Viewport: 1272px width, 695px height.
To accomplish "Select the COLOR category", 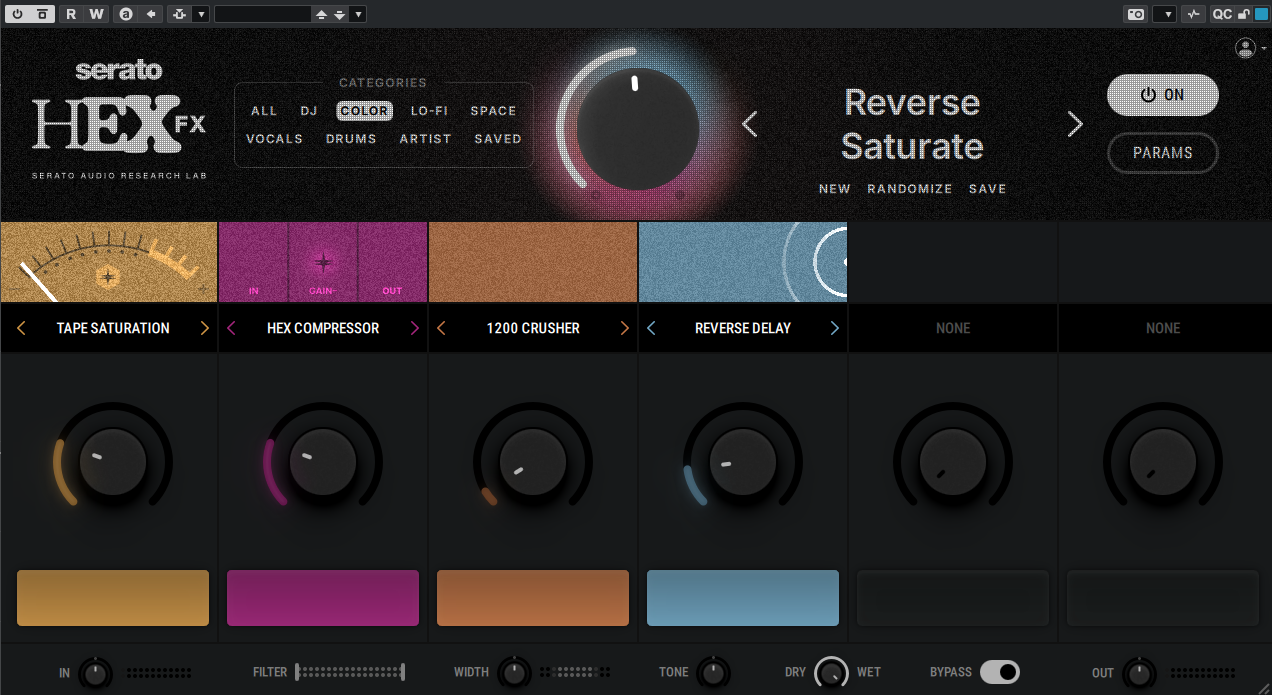I will [x=364, y=111].
